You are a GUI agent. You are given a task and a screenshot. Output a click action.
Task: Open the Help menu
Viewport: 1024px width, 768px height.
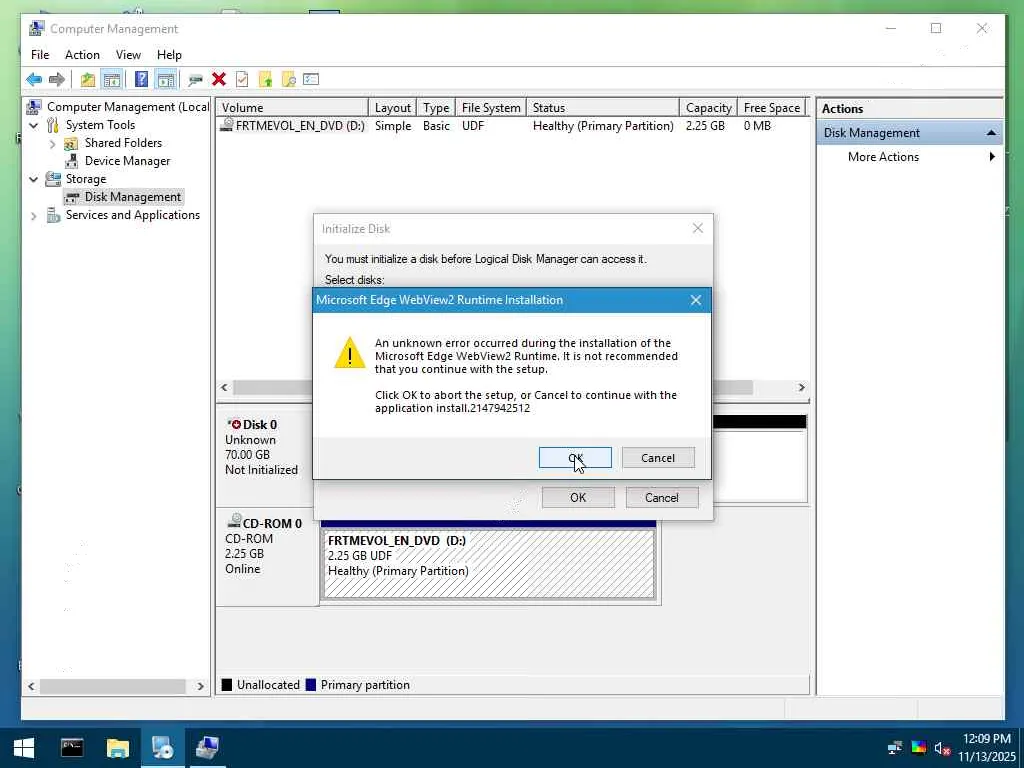pyautogui.click(x=169, y=55)
